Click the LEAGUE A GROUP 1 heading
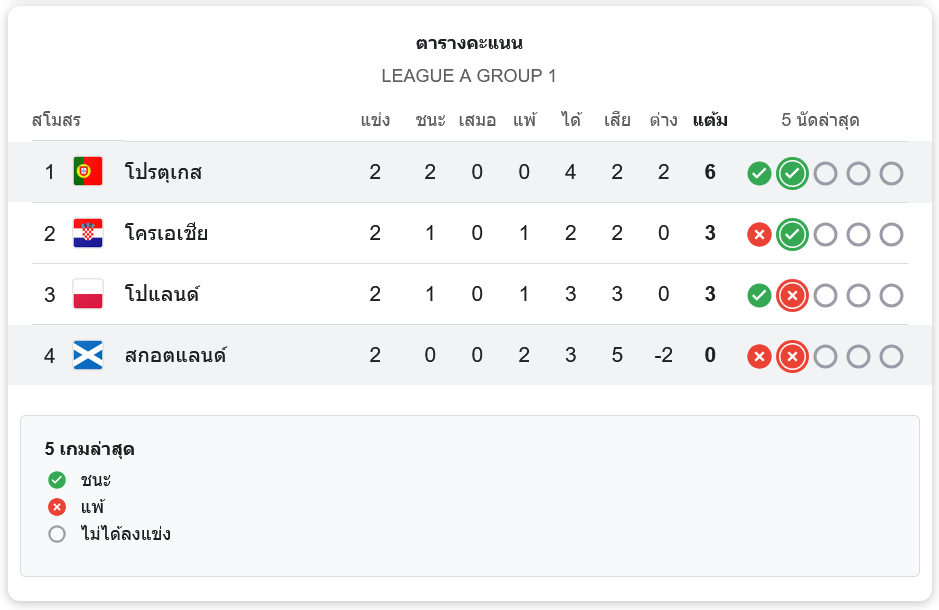939x610 pixels. [x=469, y=76]
